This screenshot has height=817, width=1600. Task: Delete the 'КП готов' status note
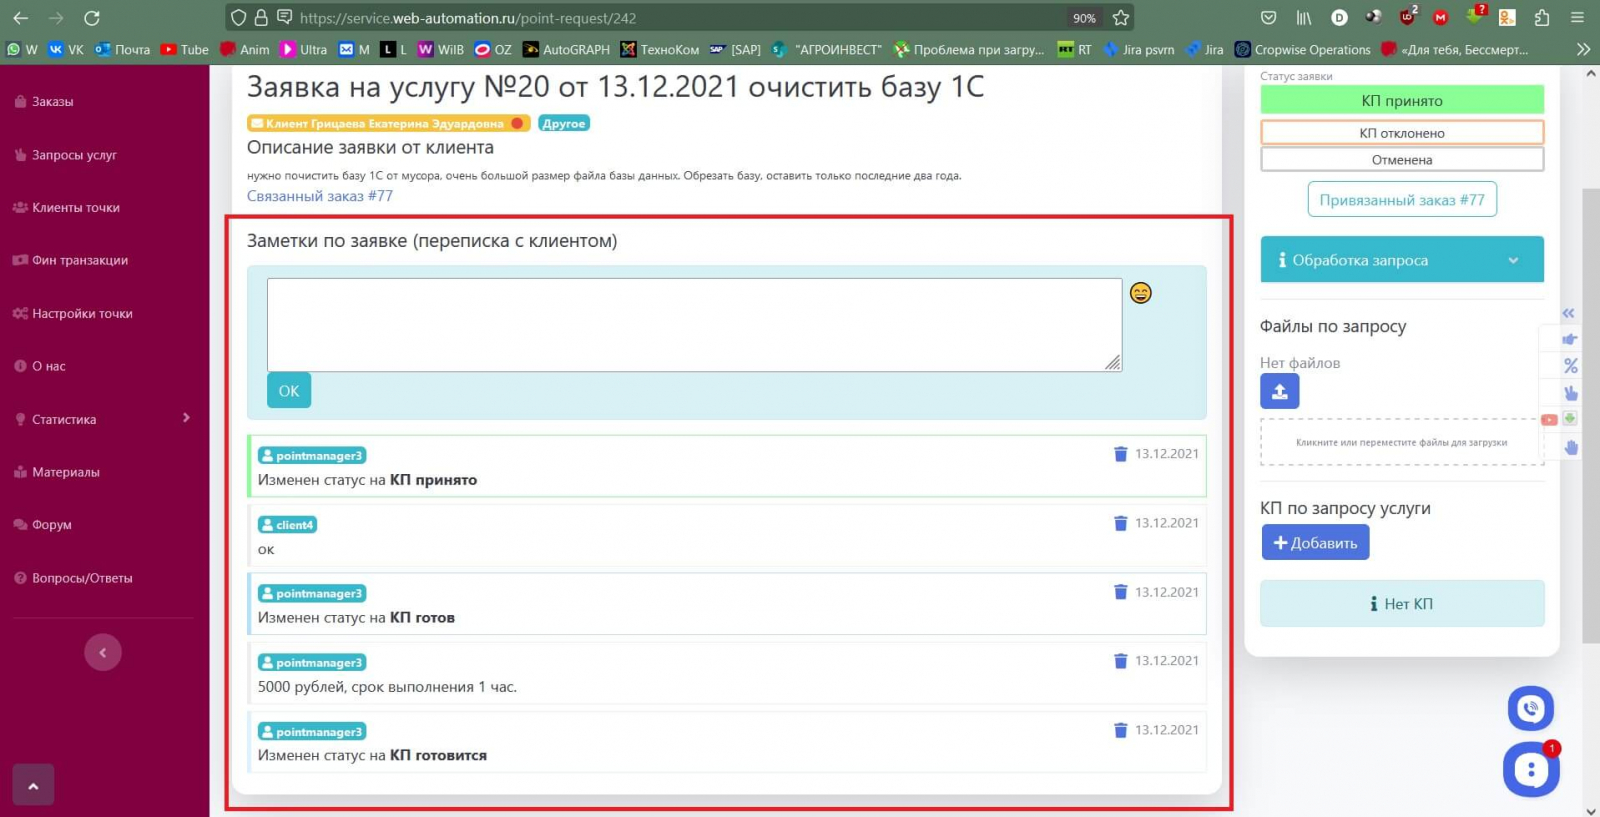click(x=1121, y=592)
